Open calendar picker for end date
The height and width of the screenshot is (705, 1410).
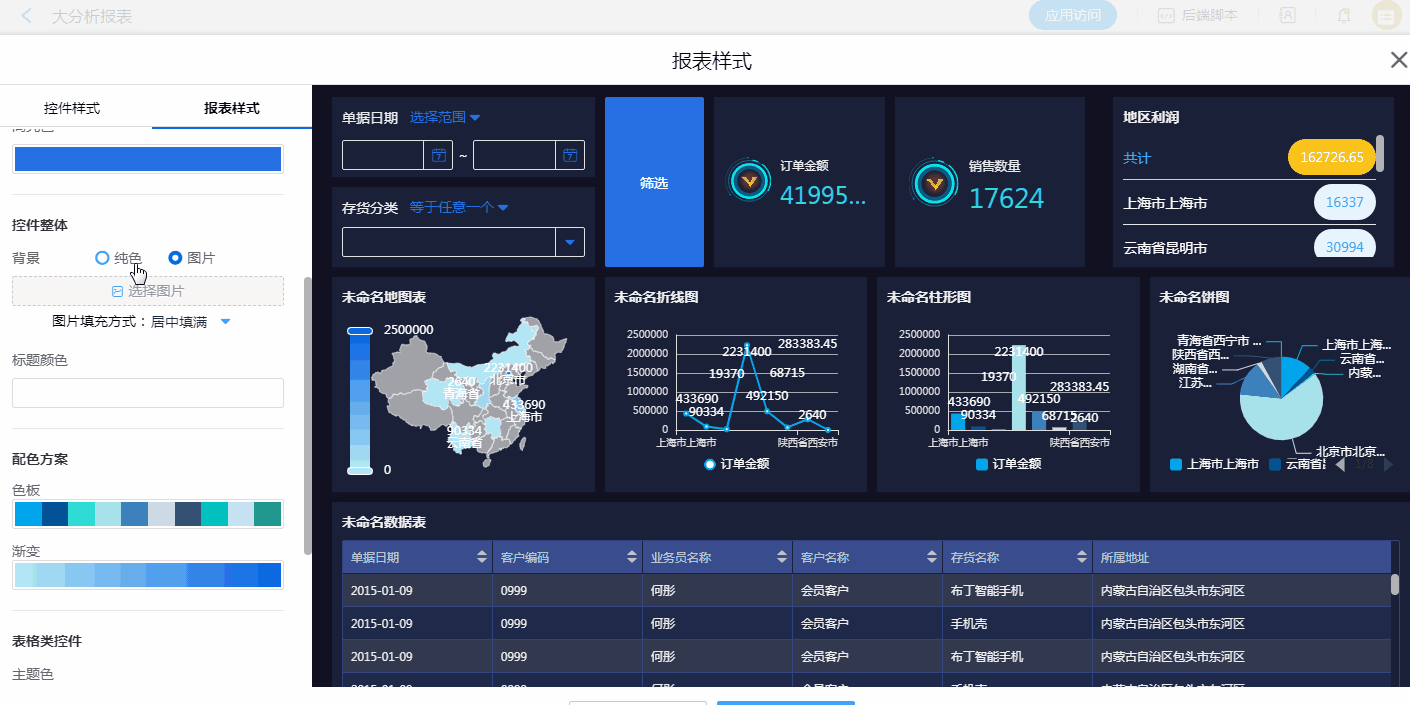click(x=569, y=155)
